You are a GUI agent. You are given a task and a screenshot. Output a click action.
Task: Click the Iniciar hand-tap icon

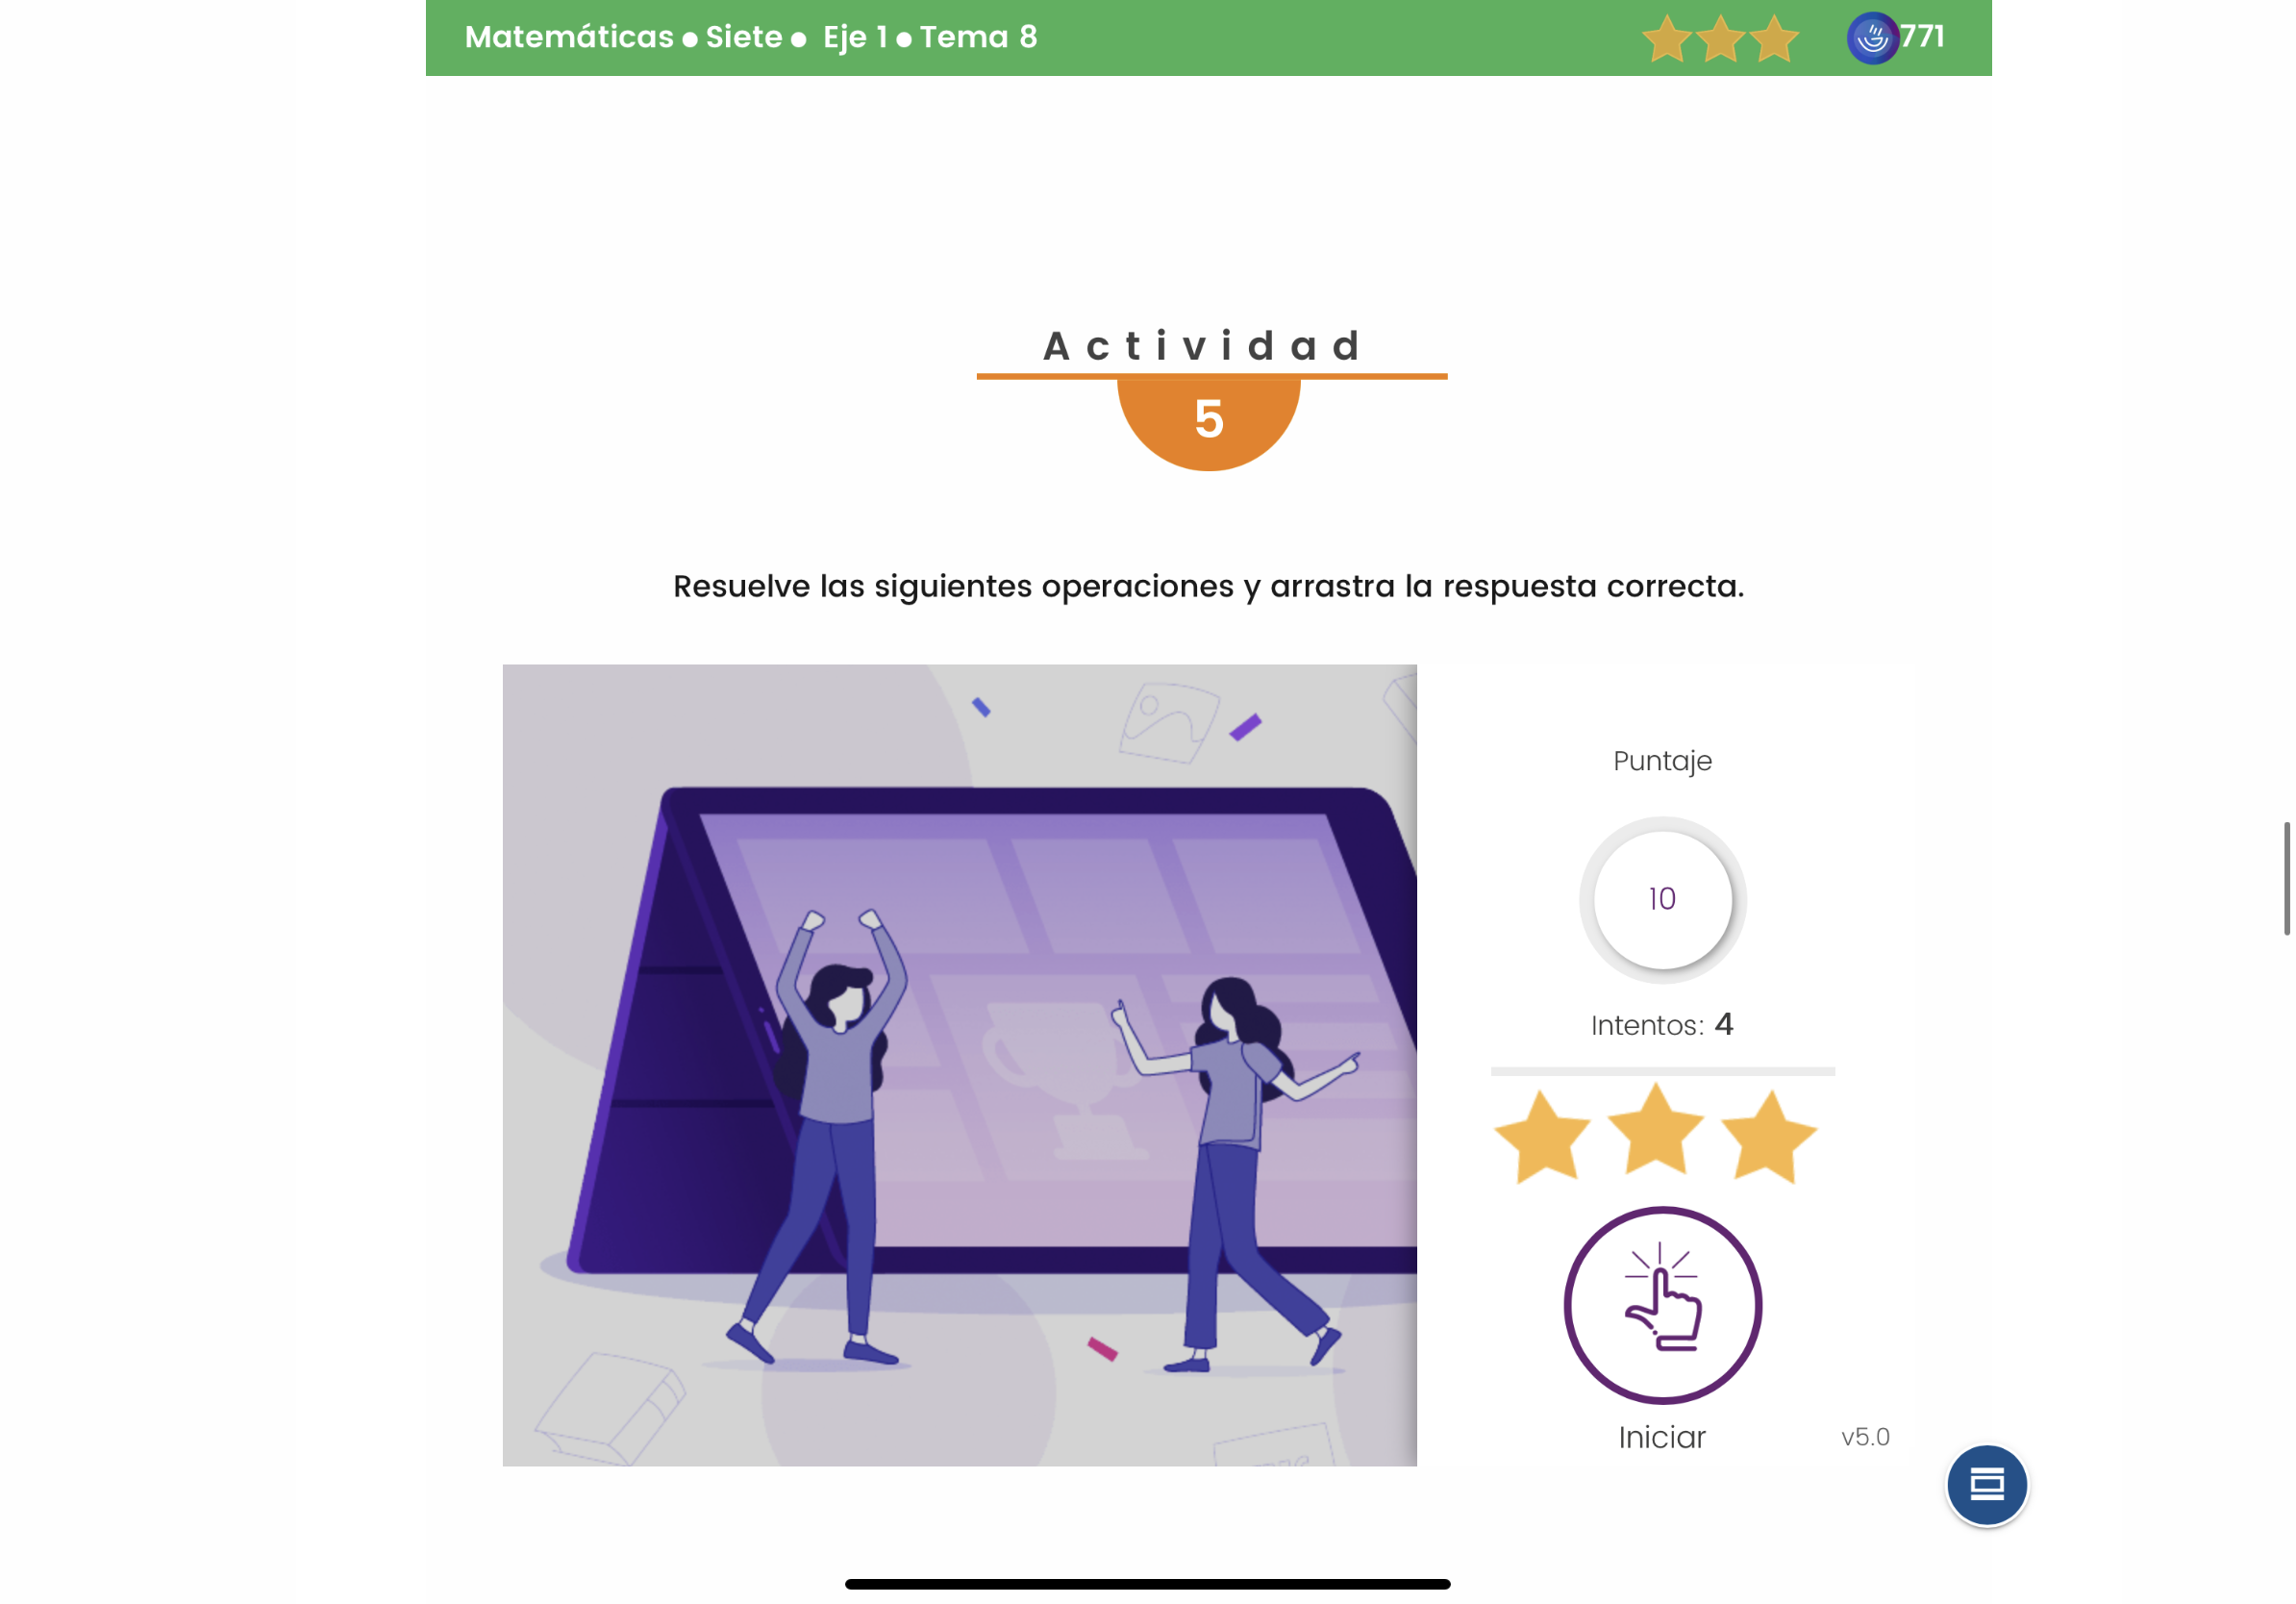click(1662, 1304)
